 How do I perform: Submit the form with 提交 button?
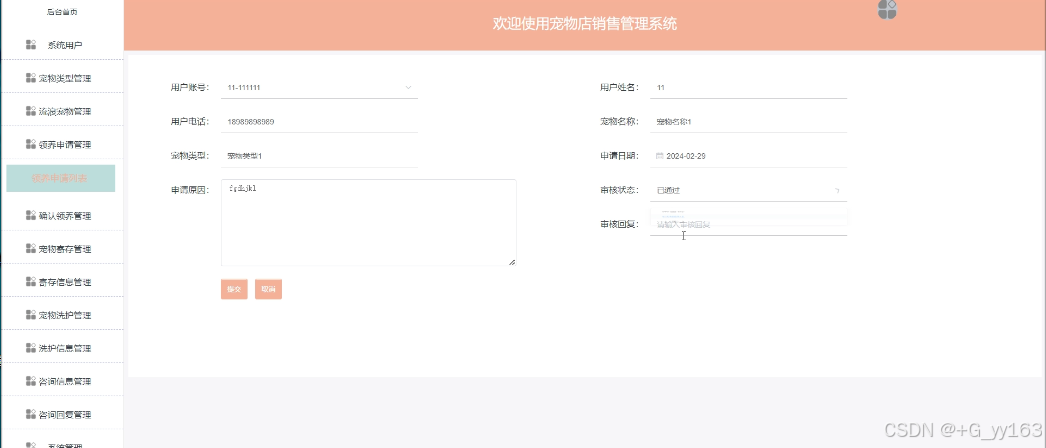[x=234, y=289]
